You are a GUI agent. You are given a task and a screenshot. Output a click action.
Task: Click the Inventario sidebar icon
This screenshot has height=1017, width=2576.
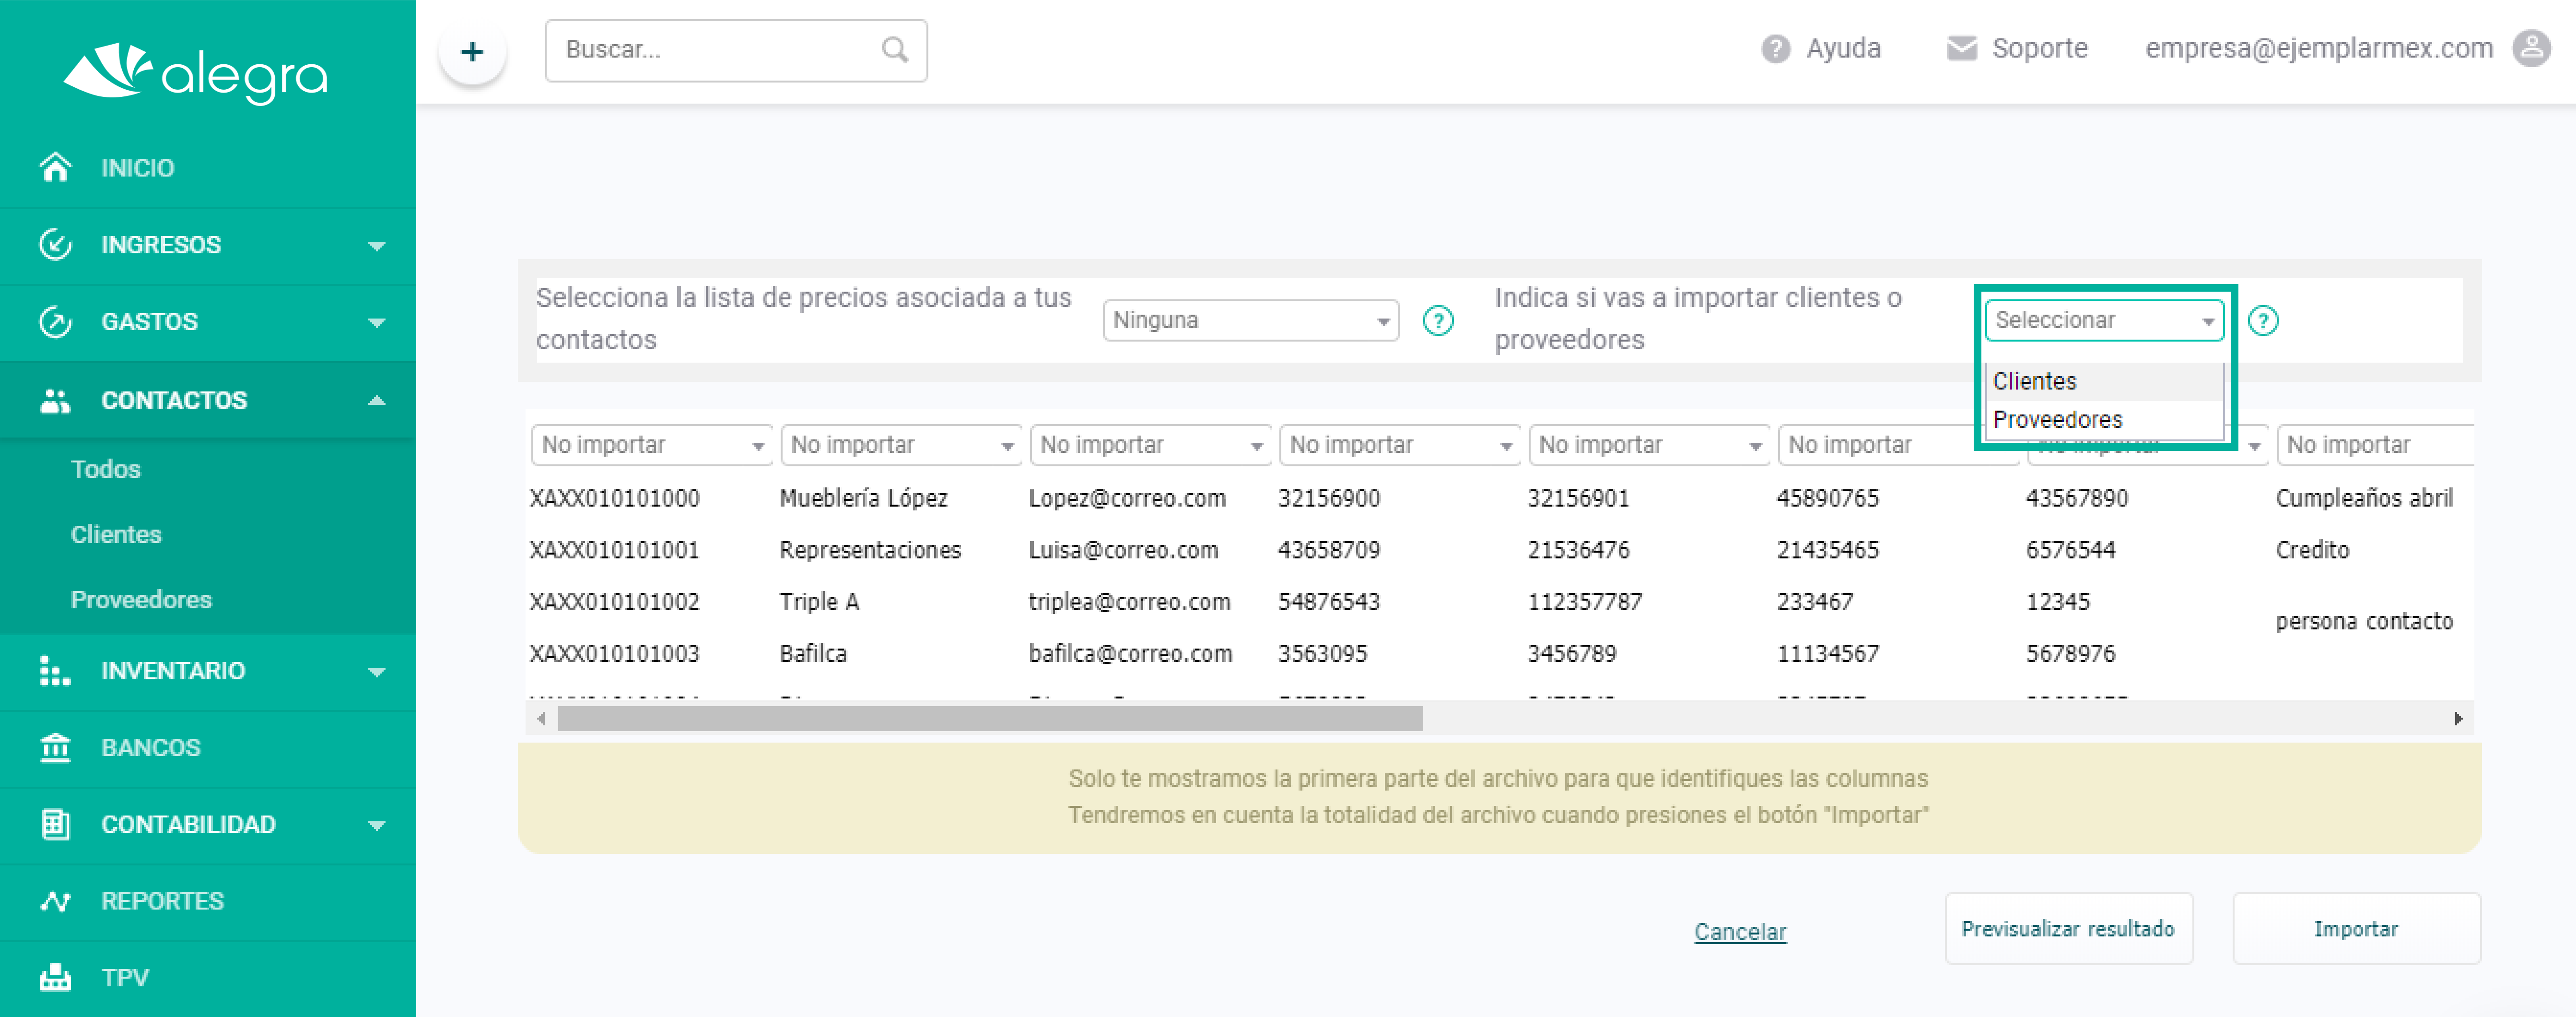pos(55,670)
